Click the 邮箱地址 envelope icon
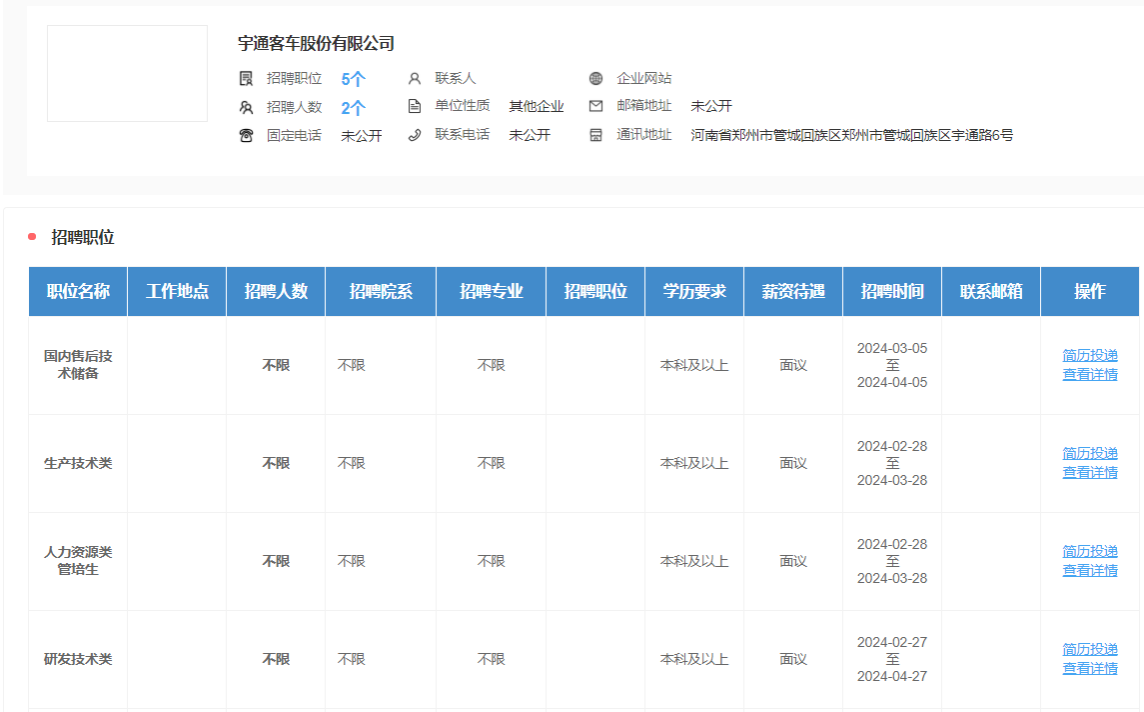 click(x=596, y=106)
